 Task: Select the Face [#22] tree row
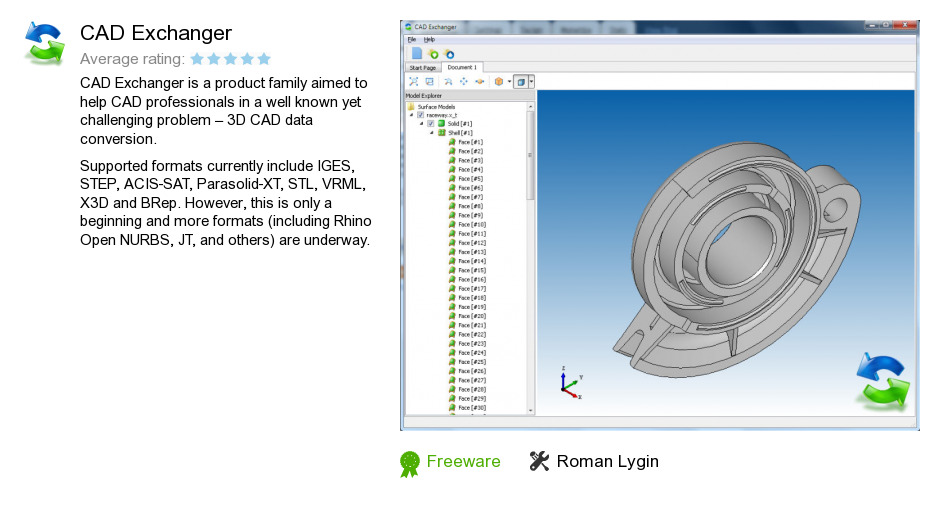tap(467, 334)
